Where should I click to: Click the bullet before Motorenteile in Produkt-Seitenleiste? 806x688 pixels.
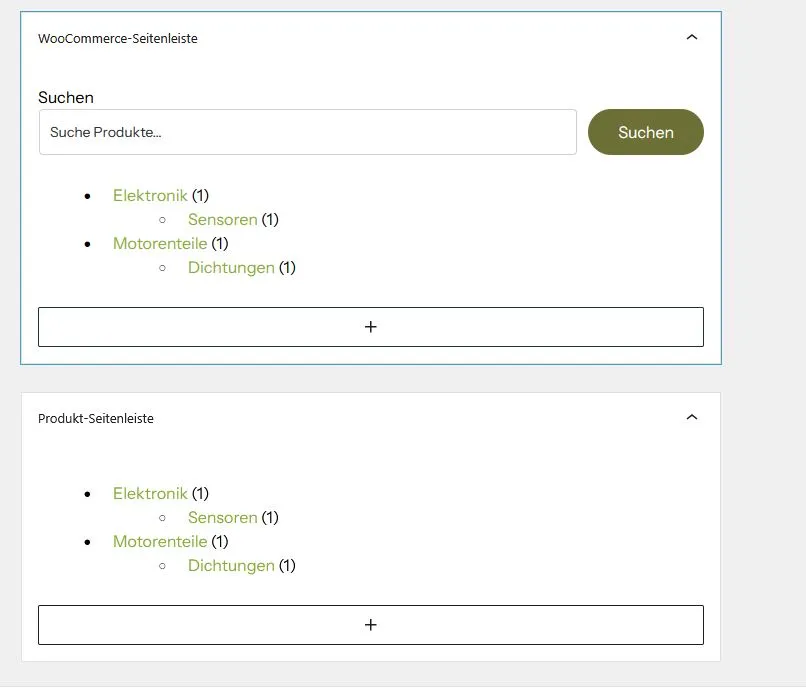click(87, 542)
